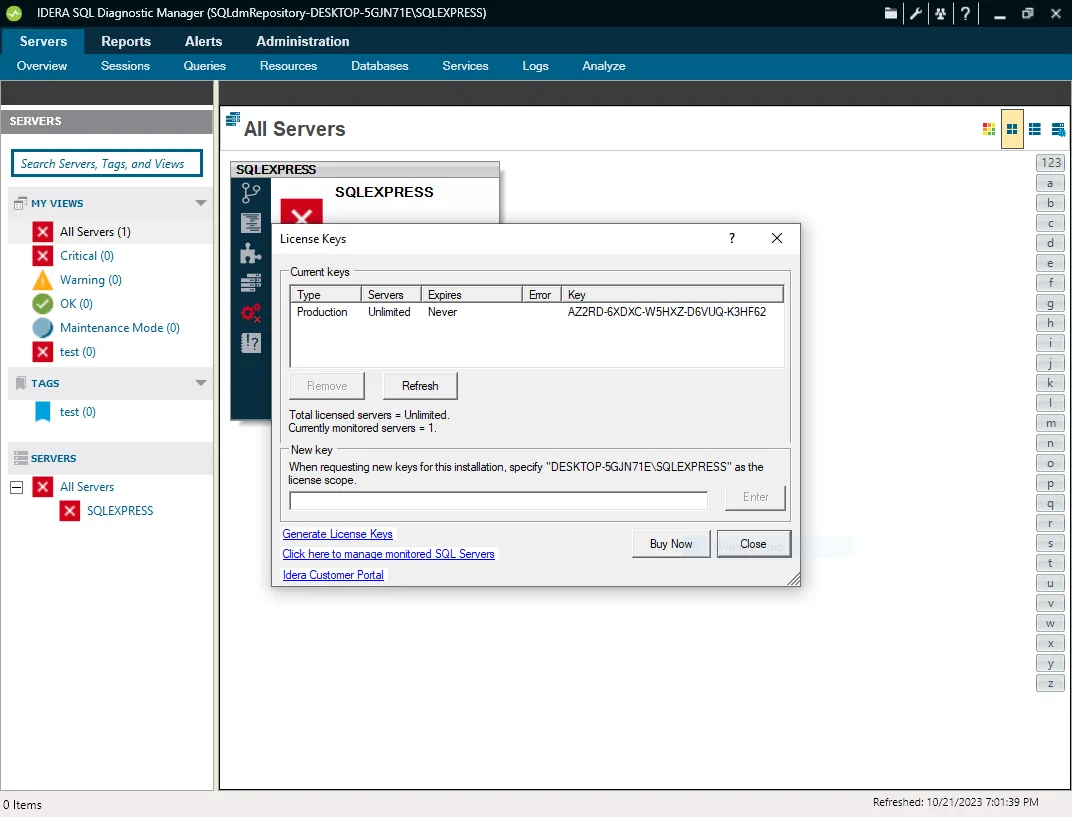The height and width of the screenshot is (817, 1072).
Task: Collapse the All Servers tree node
Action: click(x=16, y=487)
